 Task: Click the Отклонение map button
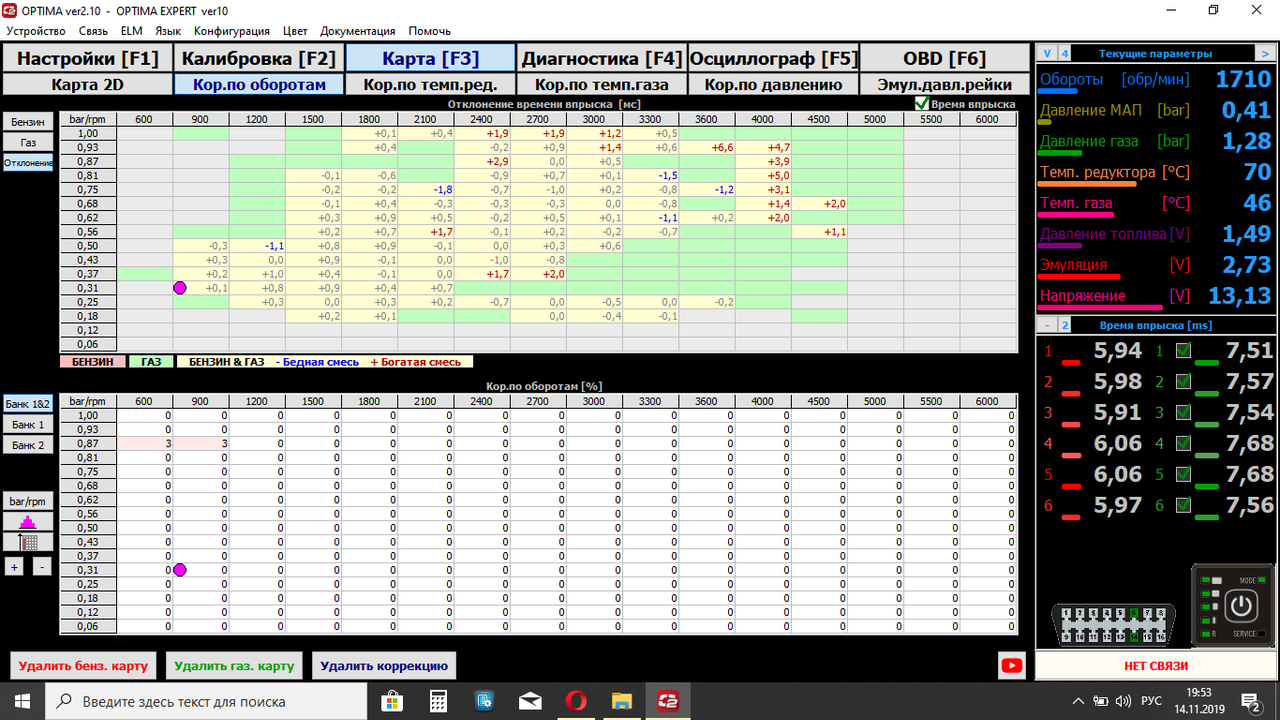[28, 163]
